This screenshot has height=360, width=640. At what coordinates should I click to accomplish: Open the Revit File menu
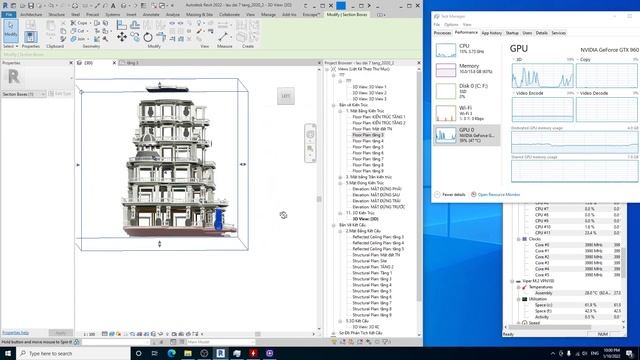point(9,15)
